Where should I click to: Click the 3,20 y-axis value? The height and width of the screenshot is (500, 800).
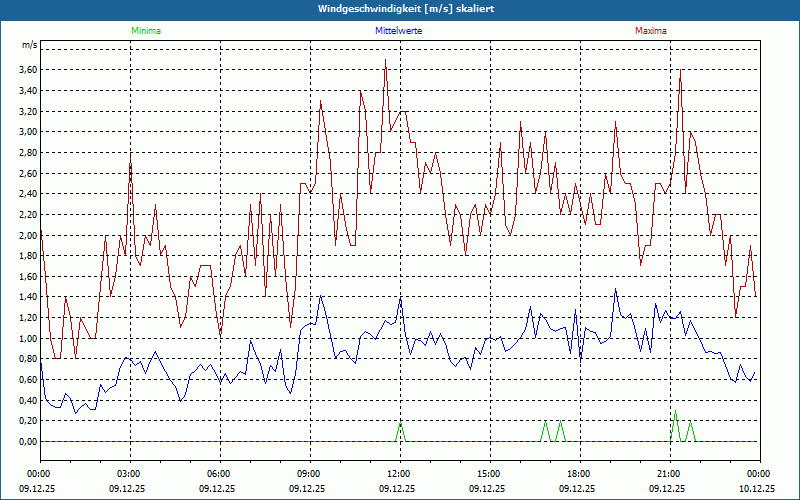pos(29,111)
